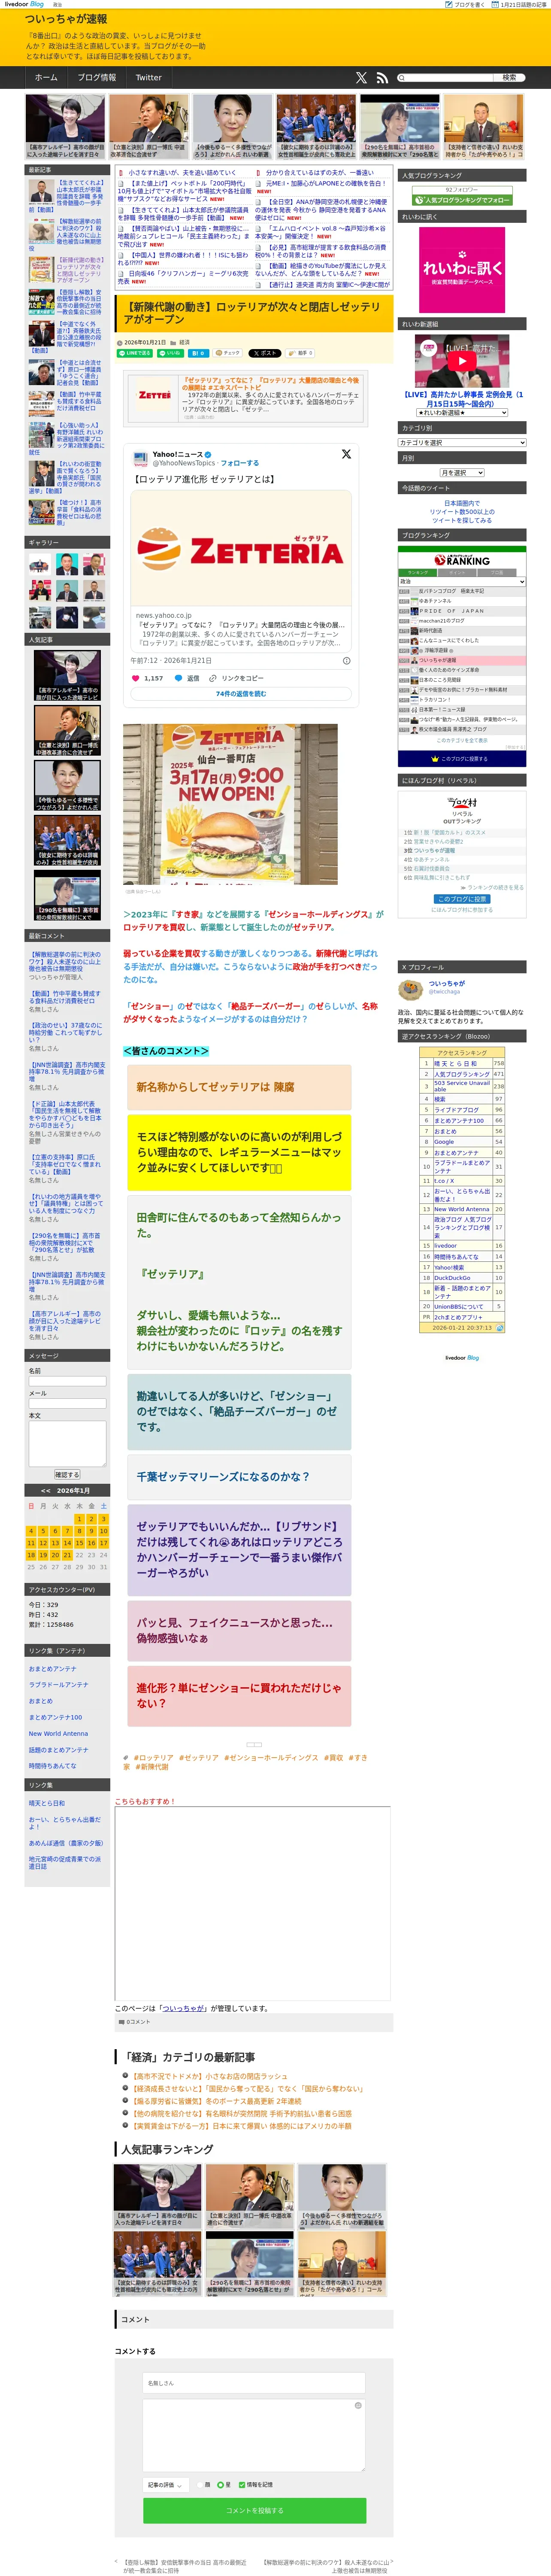Image resolution: width=551 pixels, height=2576 pixels.
Task: Play the LIVE YouTube video
Action: click(x=462, y=361)
